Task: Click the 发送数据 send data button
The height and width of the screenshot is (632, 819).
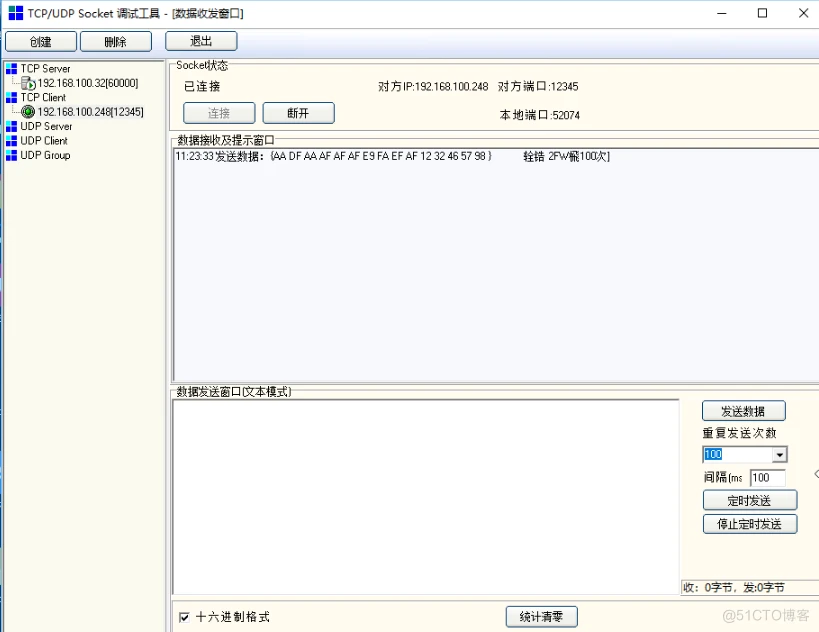Action: tap(743, 410)
